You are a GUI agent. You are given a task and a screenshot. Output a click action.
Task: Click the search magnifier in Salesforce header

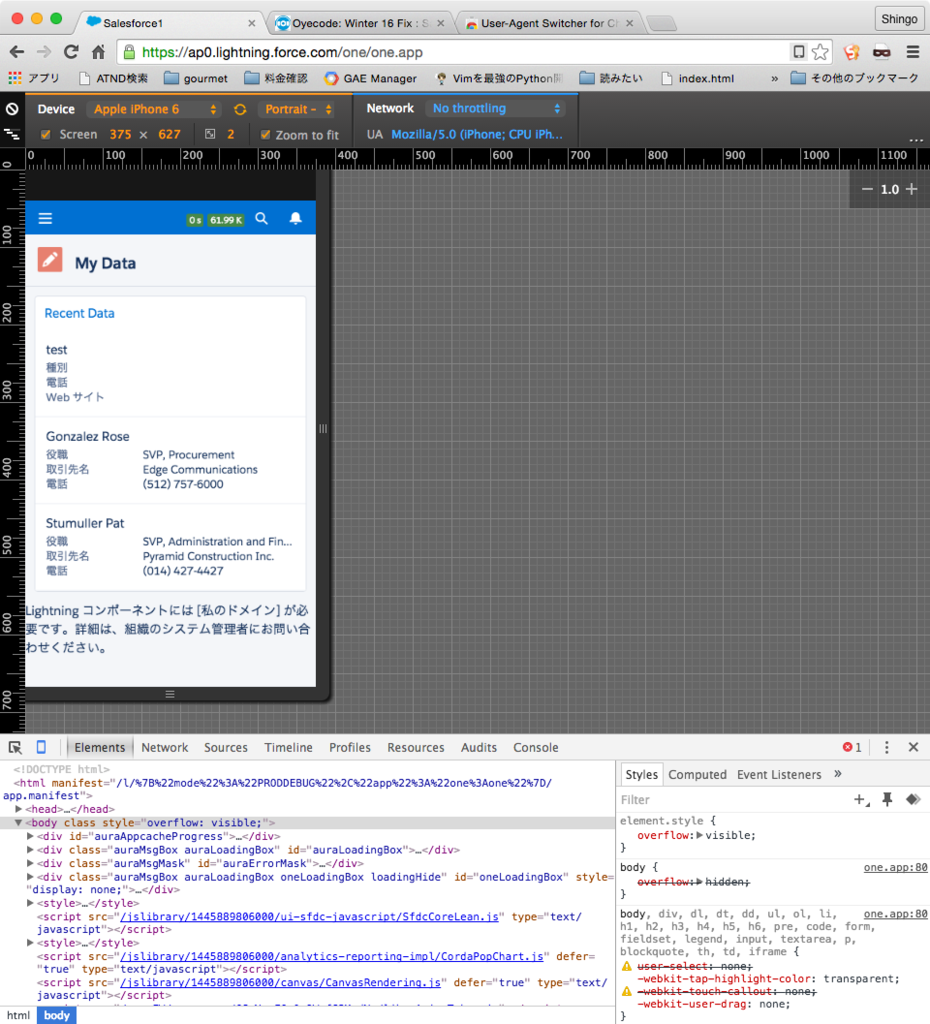point(261,218)
